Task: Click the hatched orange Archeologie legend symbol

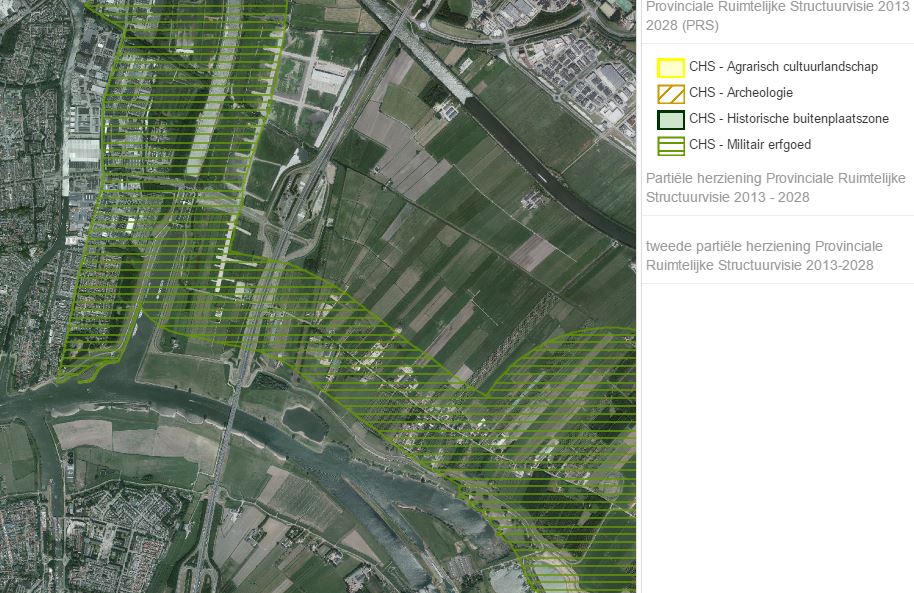Action: click(670, 94)
